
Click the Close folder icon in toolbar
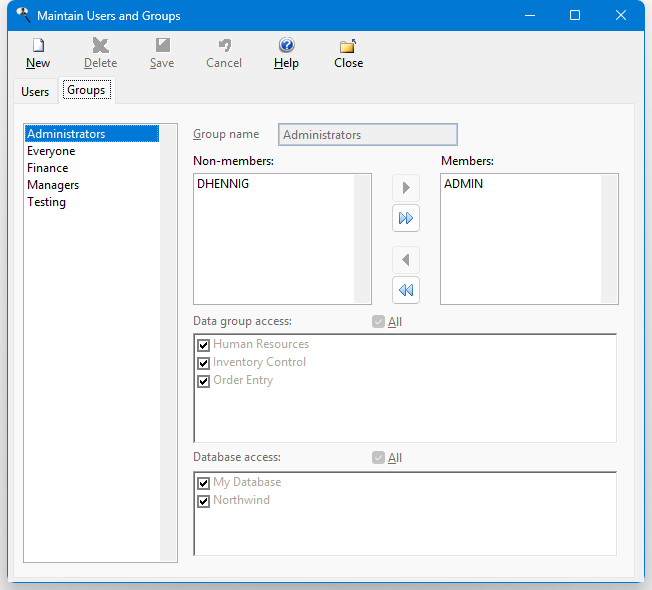click(x=348, y=45)
